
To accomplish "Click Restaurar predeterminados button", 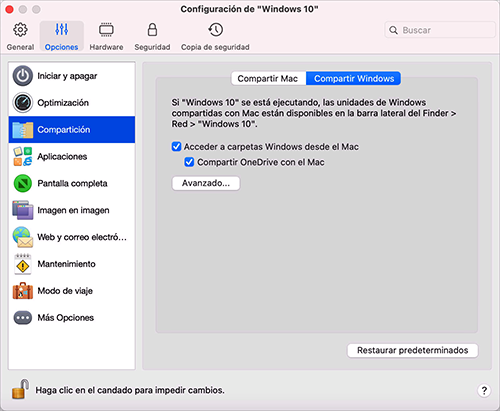I will (413, 350).
